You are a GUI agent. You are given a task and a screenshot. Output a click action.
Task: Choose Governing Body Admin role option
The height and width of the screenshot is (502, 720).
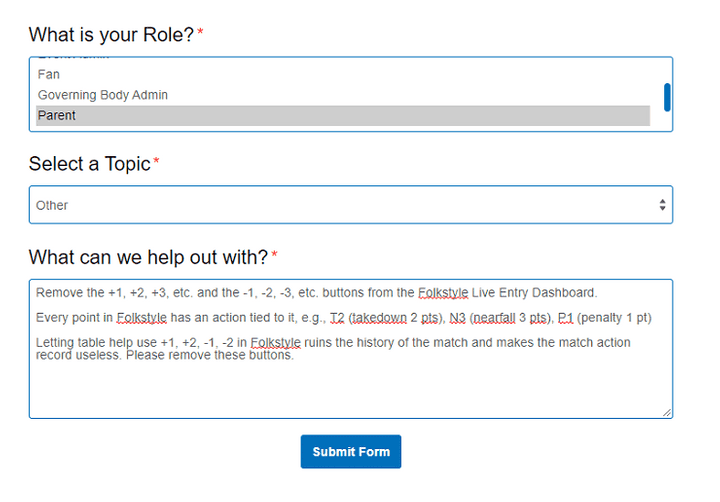pyautogui.click(x=103, y=95)
